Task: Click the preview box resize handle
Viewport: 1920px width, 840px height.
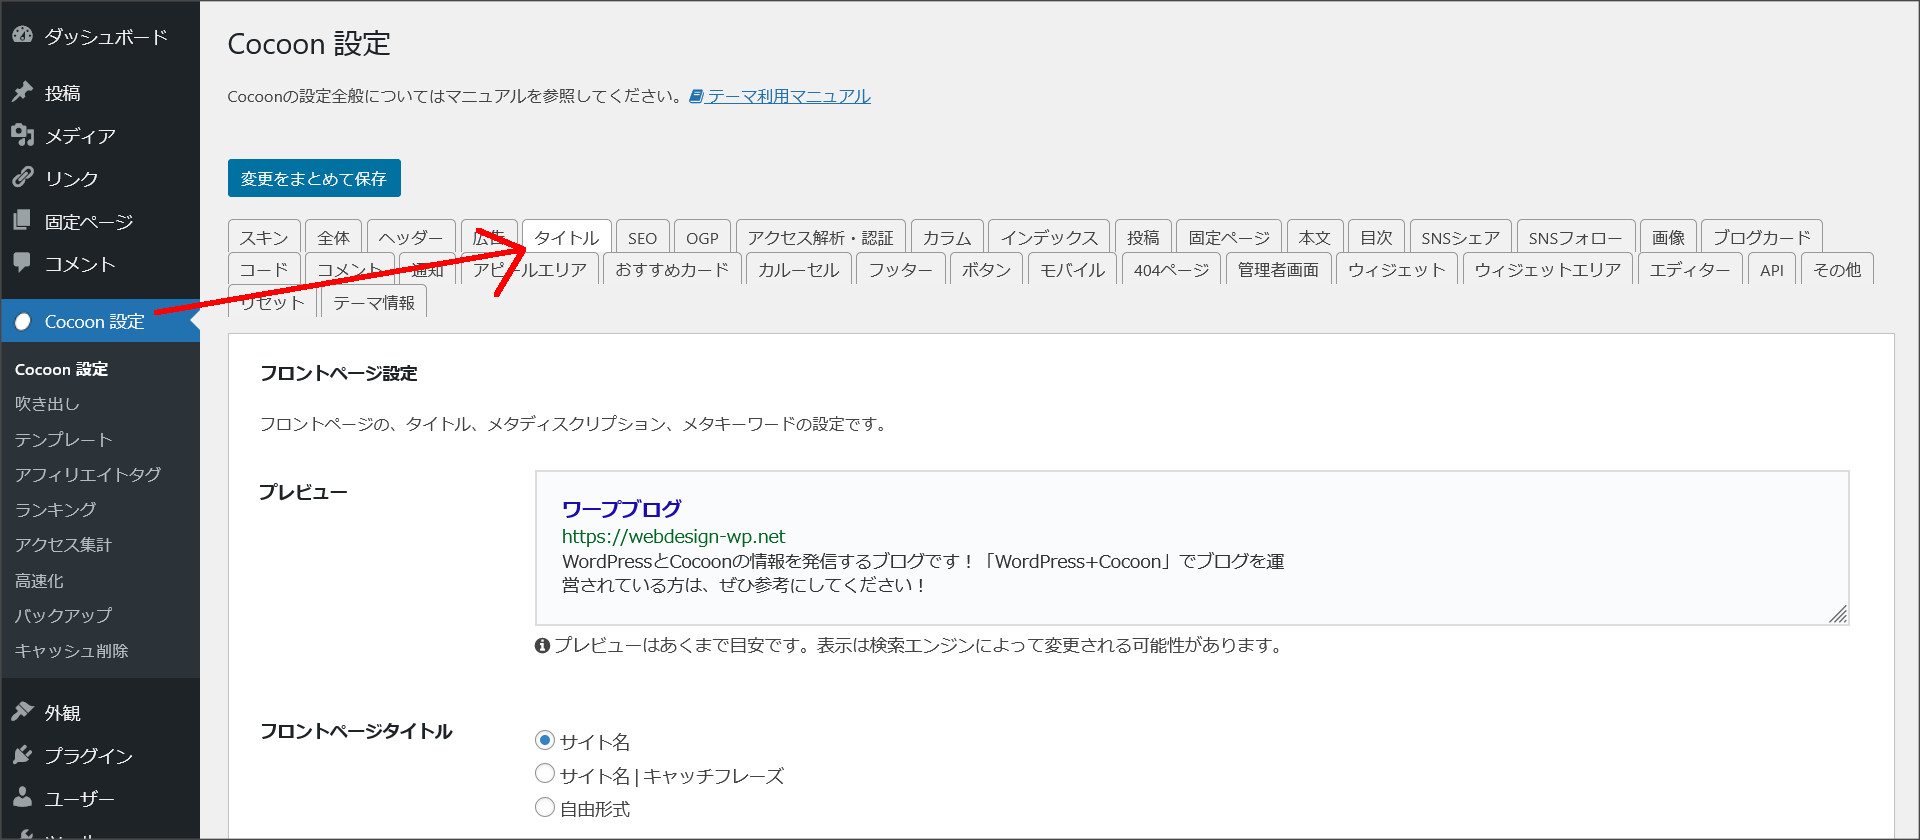Action: (x=1838, y=614)
